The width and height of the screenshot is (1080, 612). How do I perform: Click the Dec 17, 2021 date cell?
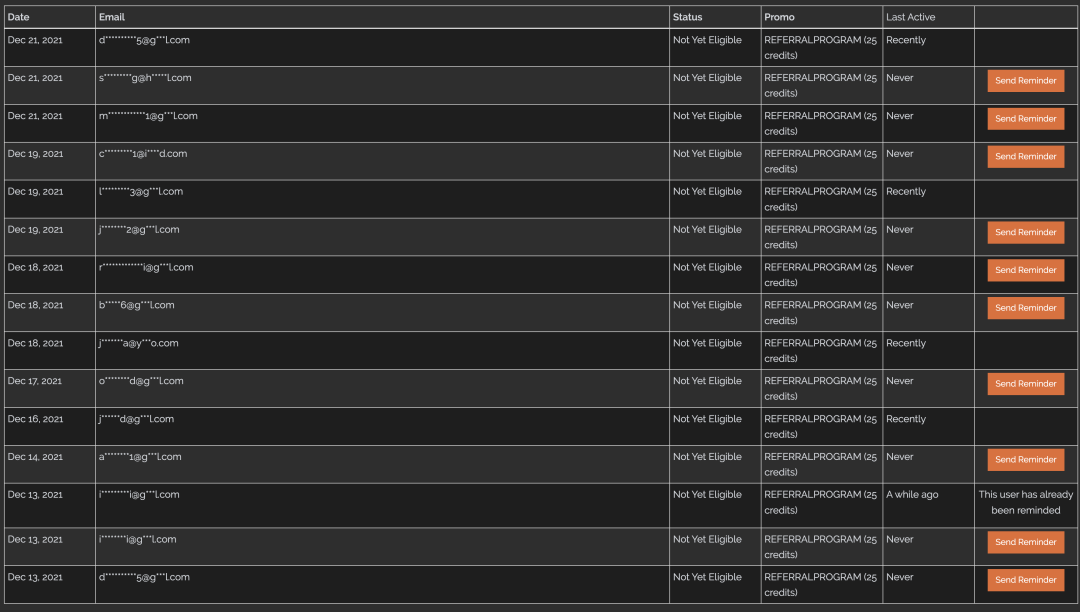pyautogui.click(x=50, y=388)
